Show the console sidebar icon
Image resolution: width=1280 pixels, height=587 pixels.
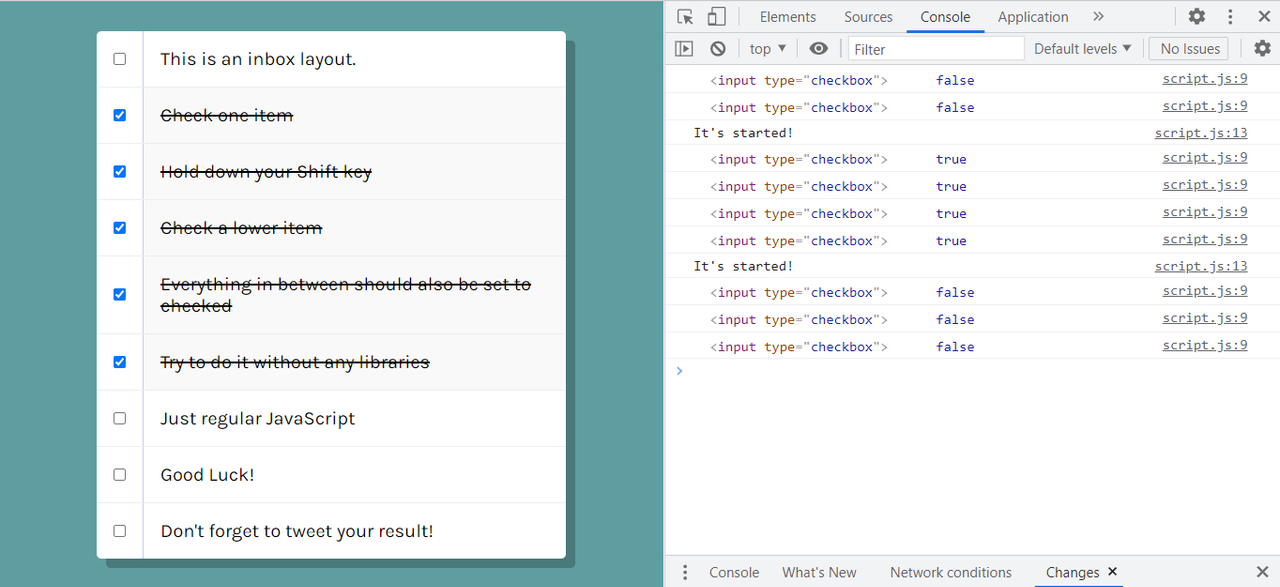click(x=684, y=48)
